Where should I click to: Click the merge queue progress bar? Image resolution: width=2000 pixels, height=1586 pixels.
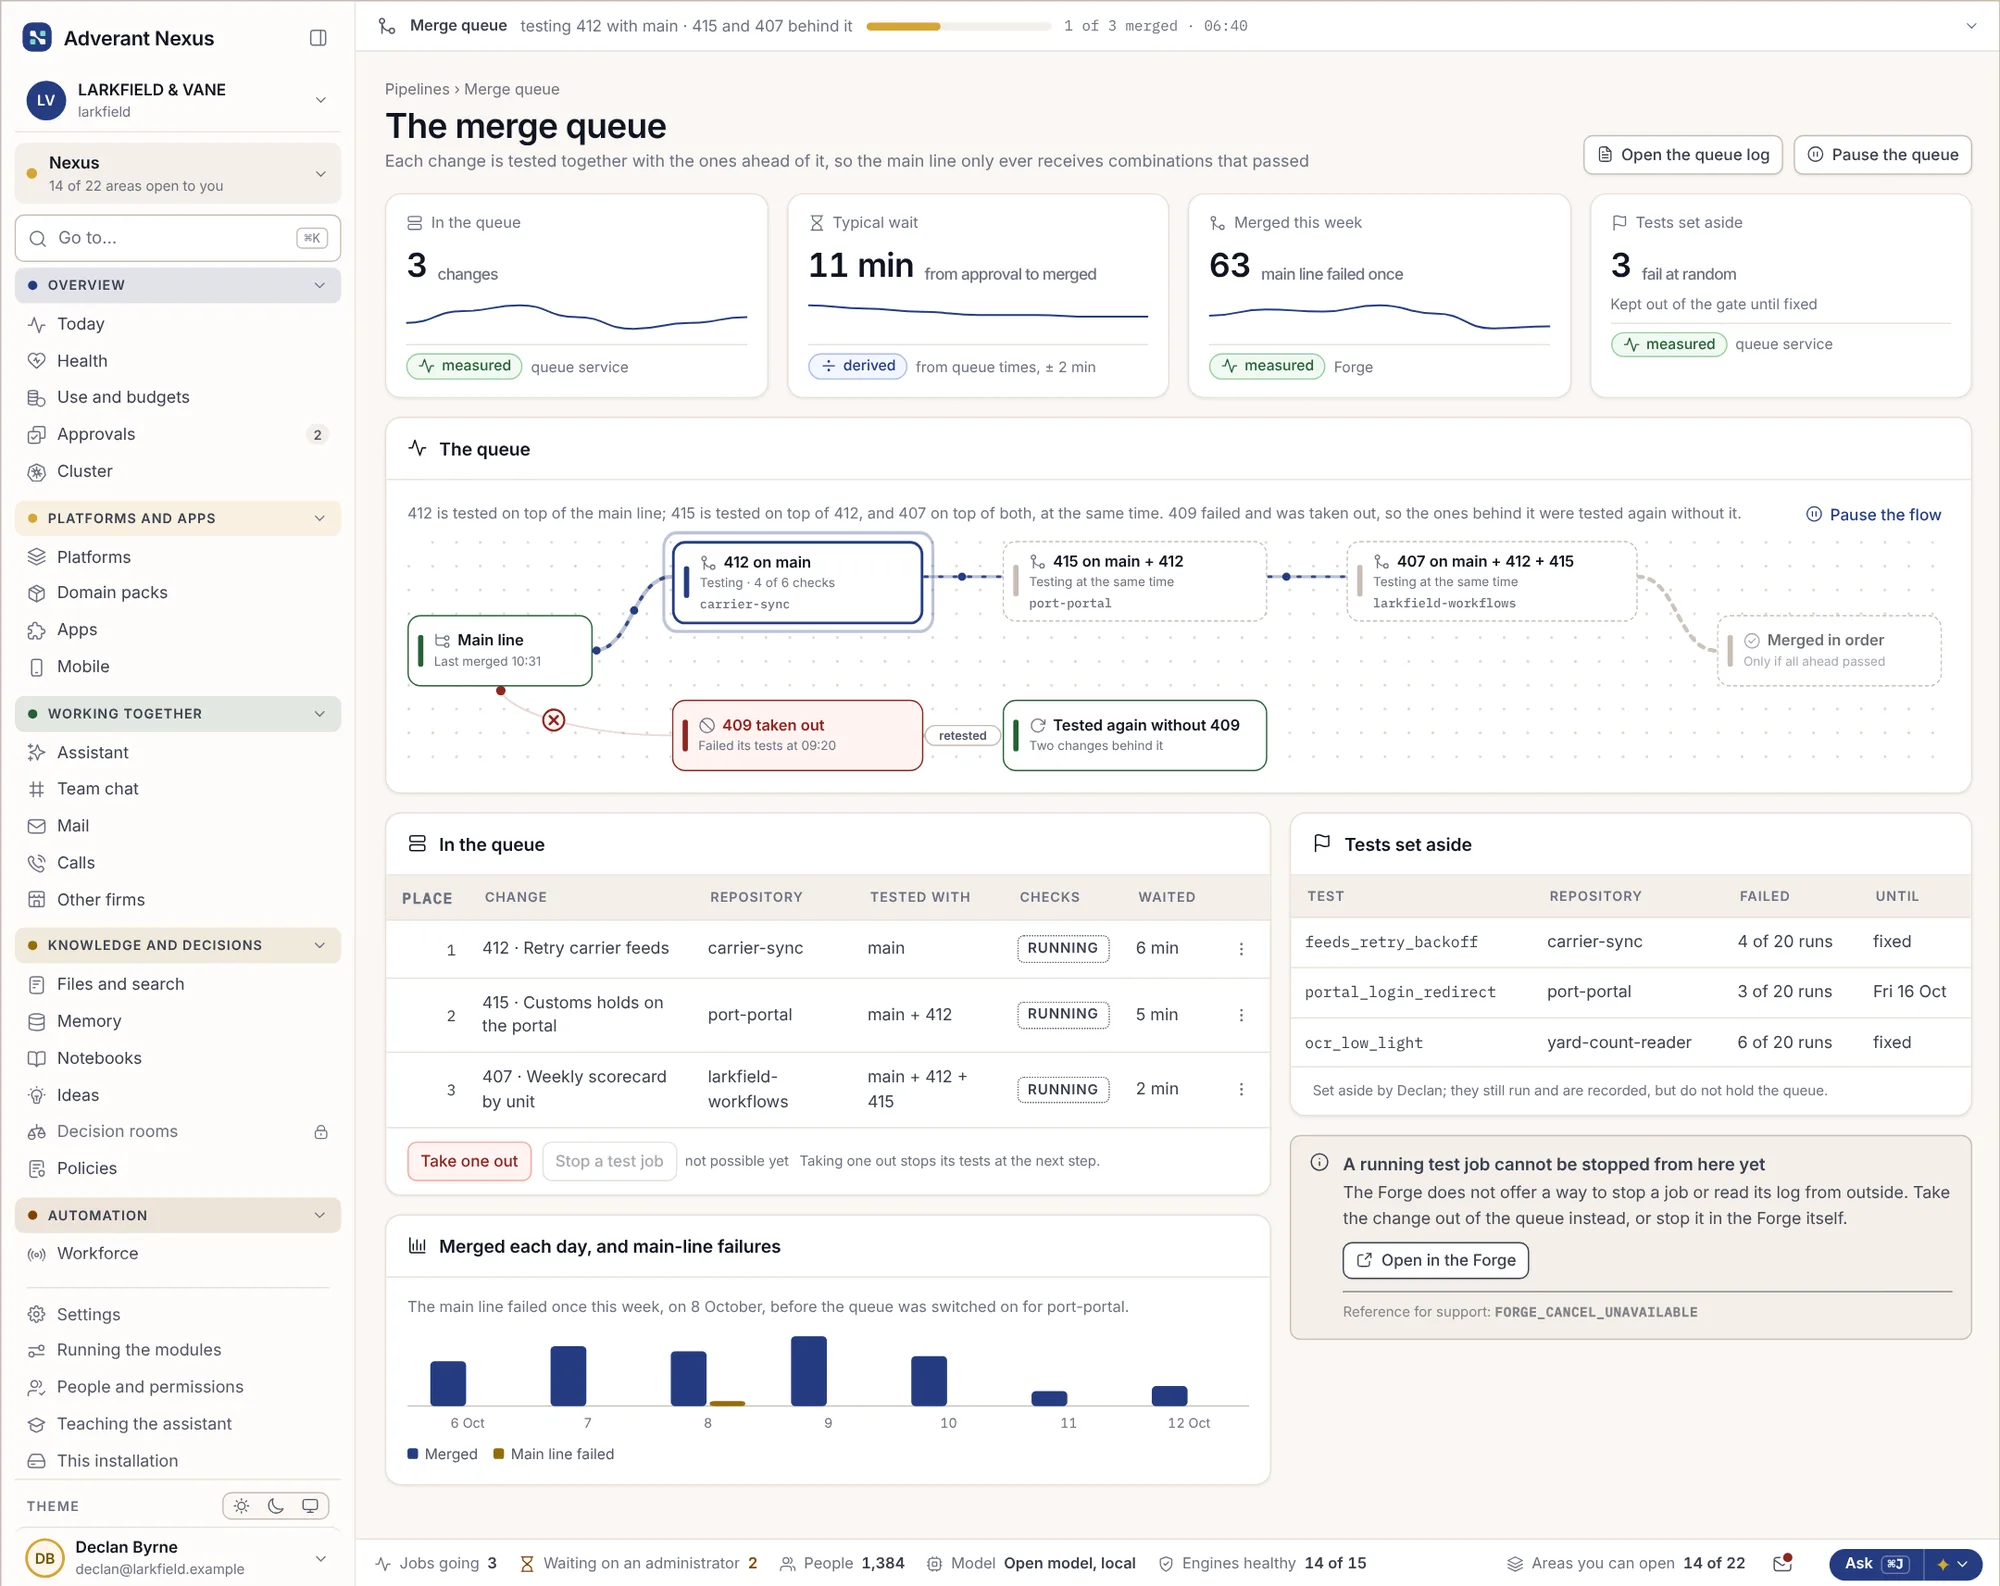958,26
